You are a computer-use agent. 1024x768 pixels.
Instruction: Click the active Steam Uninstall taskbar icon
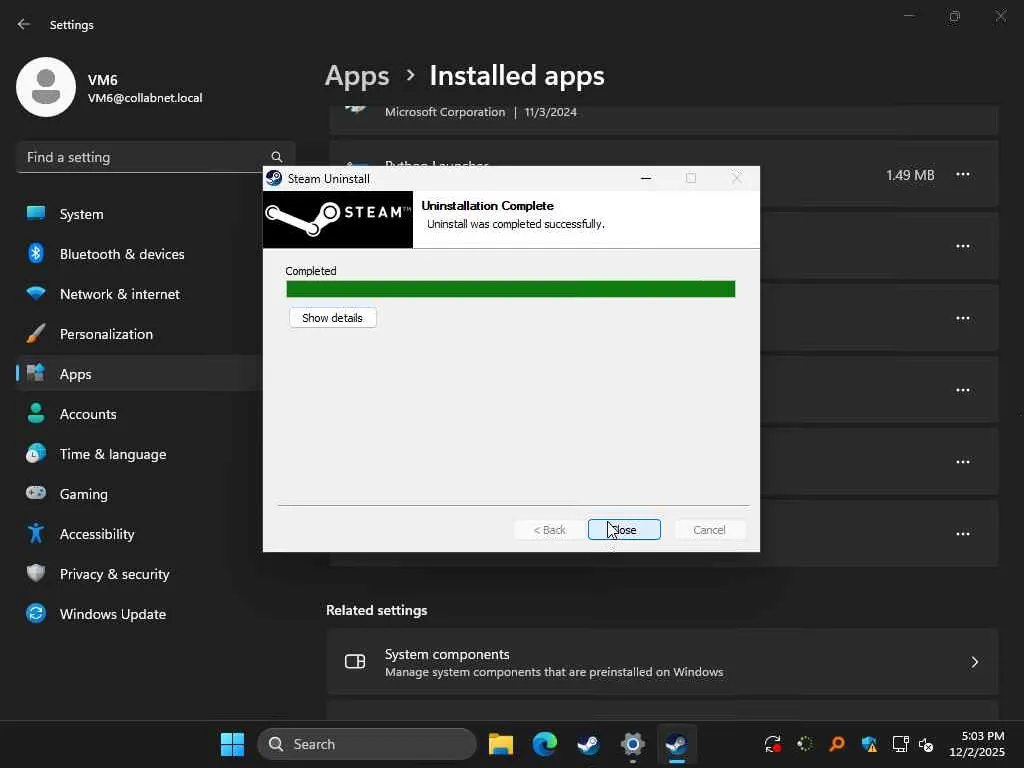click(677, 744)
